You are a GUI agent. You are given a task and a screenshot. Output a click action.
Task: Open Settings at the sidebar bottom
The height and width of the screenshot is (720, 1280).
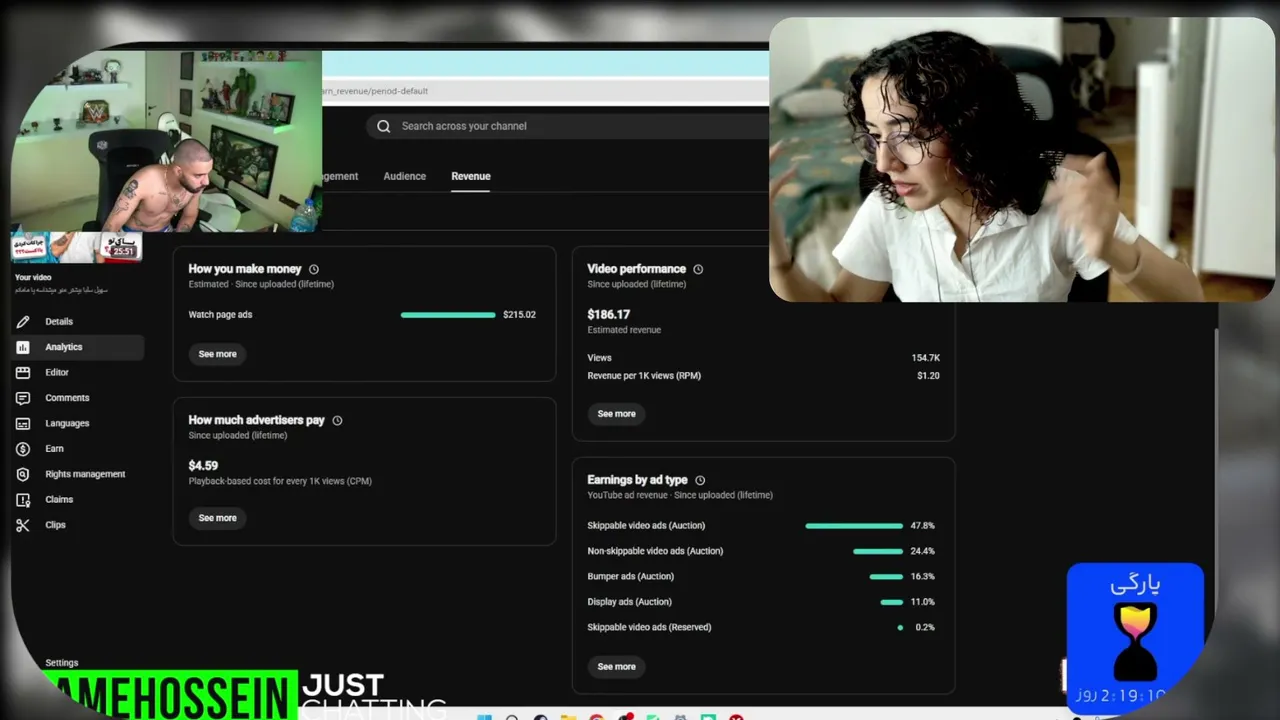click(62, 663)
